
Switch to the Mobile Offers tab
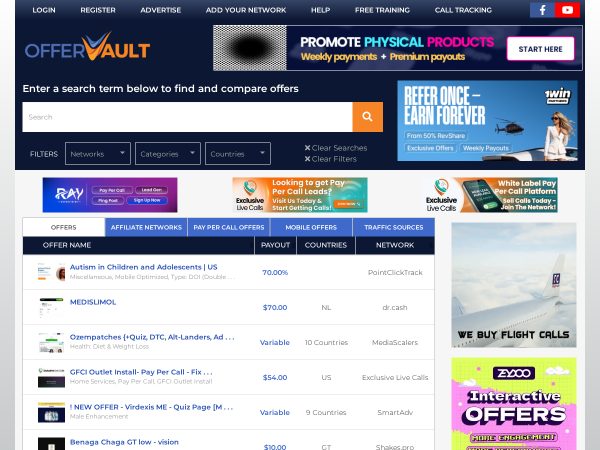[x=311, y=227]
